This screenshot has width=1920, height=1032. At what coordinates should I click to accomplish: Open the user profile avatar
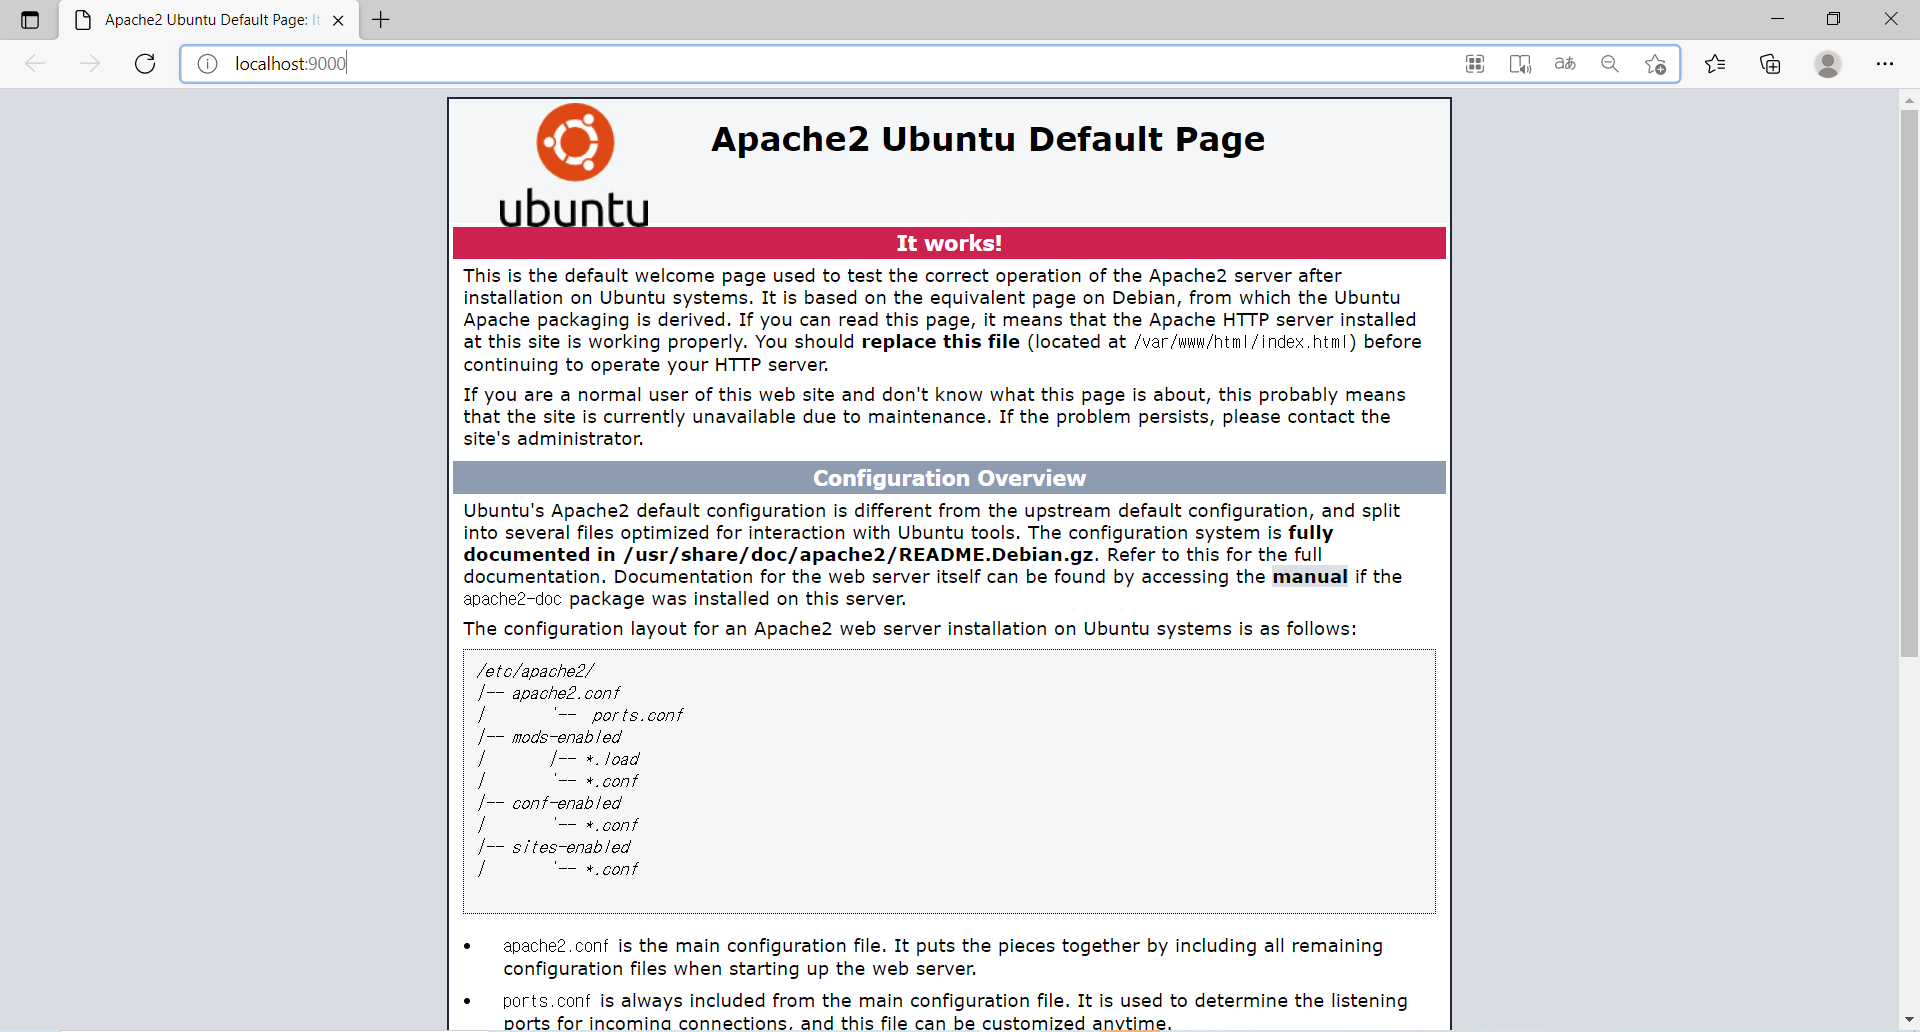(1828, 64)
